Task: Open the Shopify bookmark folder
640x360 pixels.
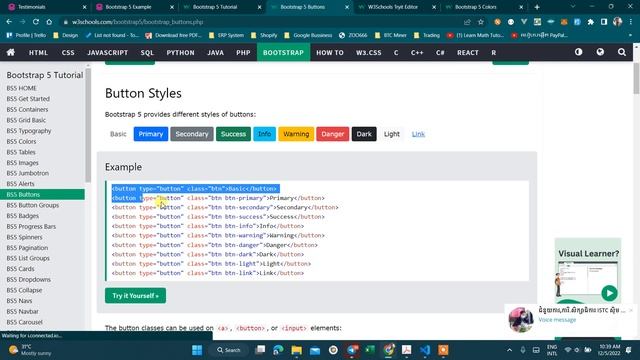Action: [264, 36]
